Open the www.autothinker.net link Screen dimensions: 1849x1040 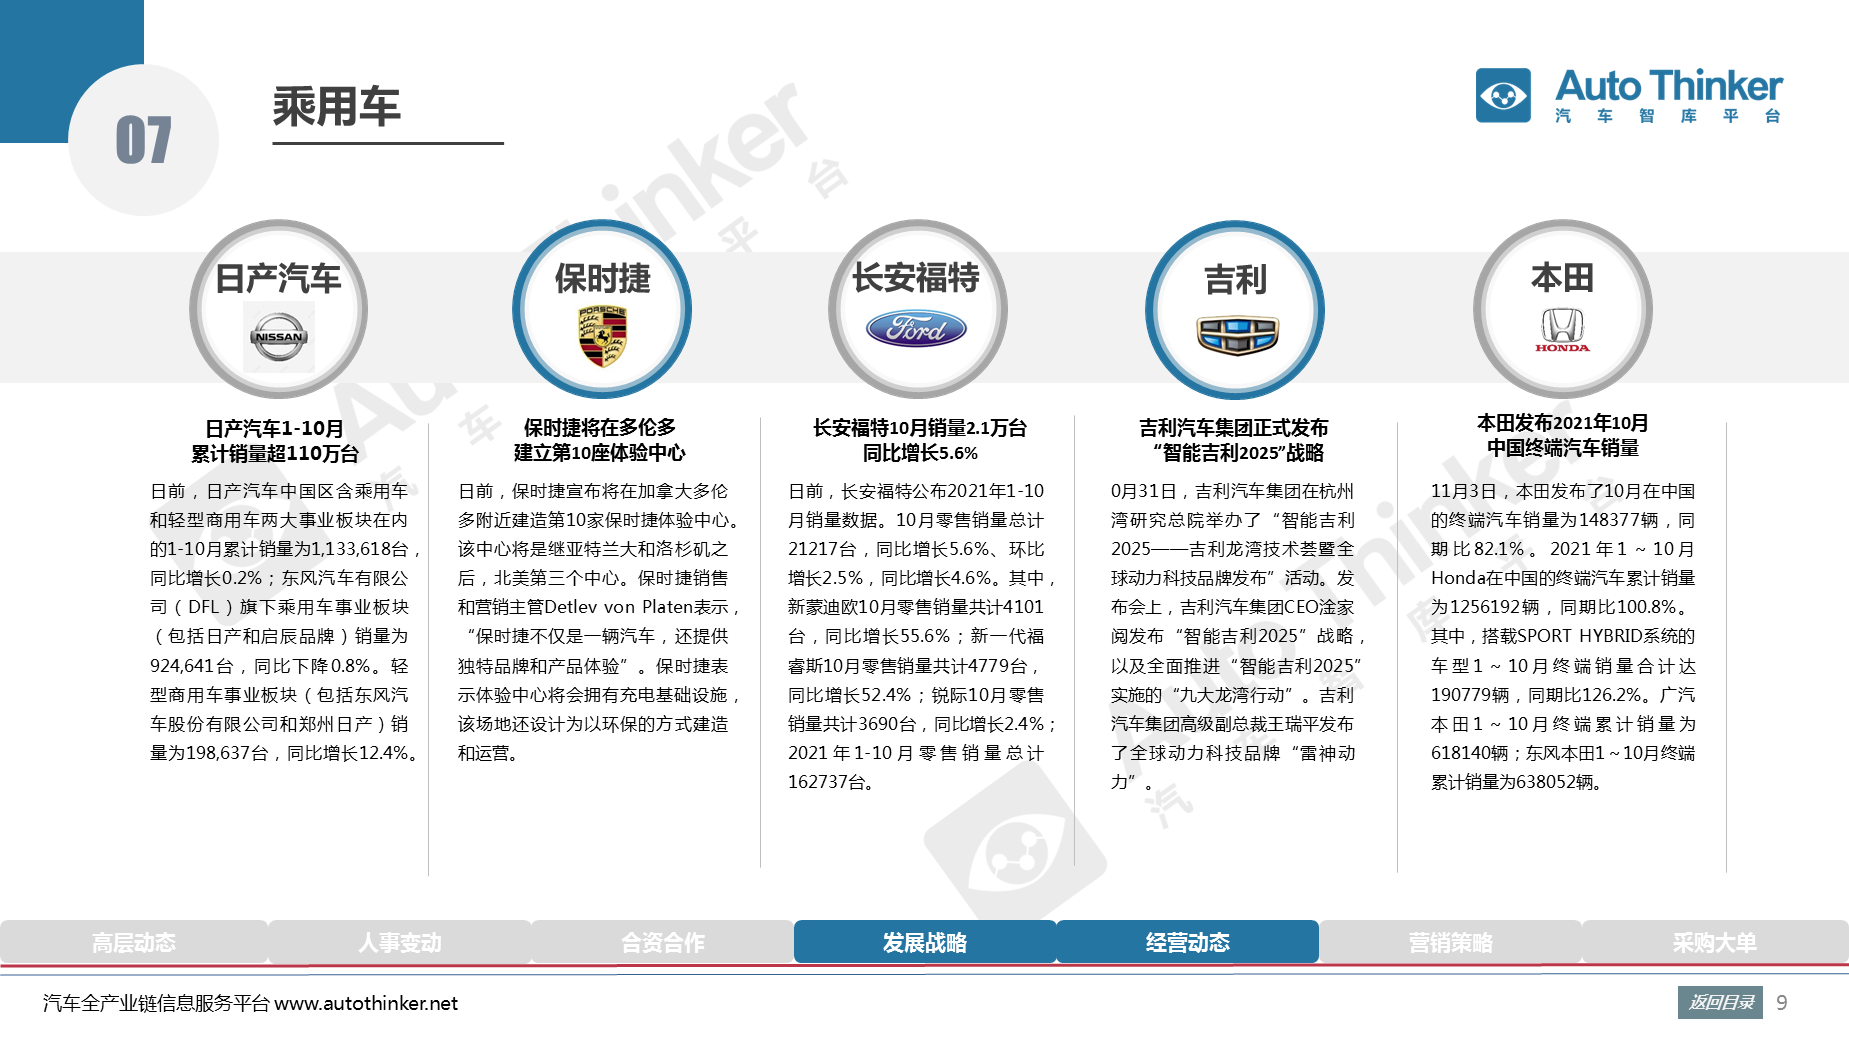click(365, 1003)
